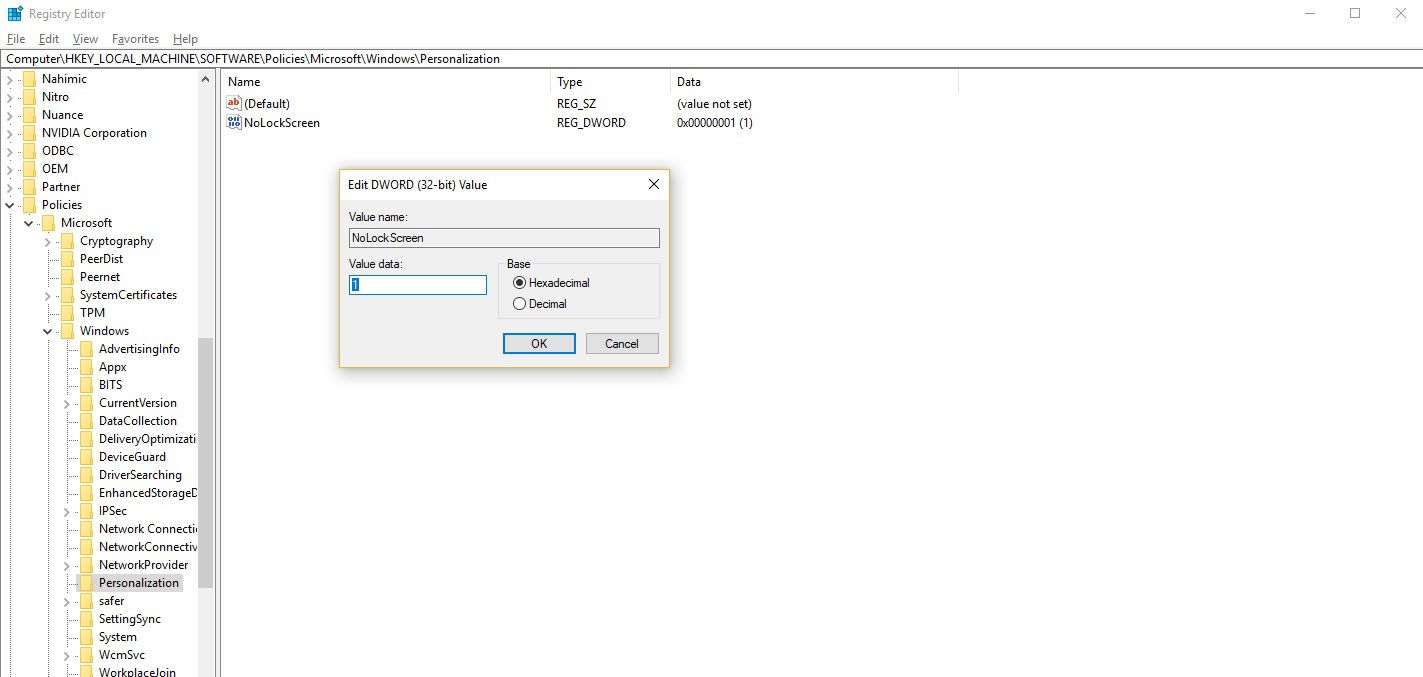
Task: Open the View menu
Action: 85,39
